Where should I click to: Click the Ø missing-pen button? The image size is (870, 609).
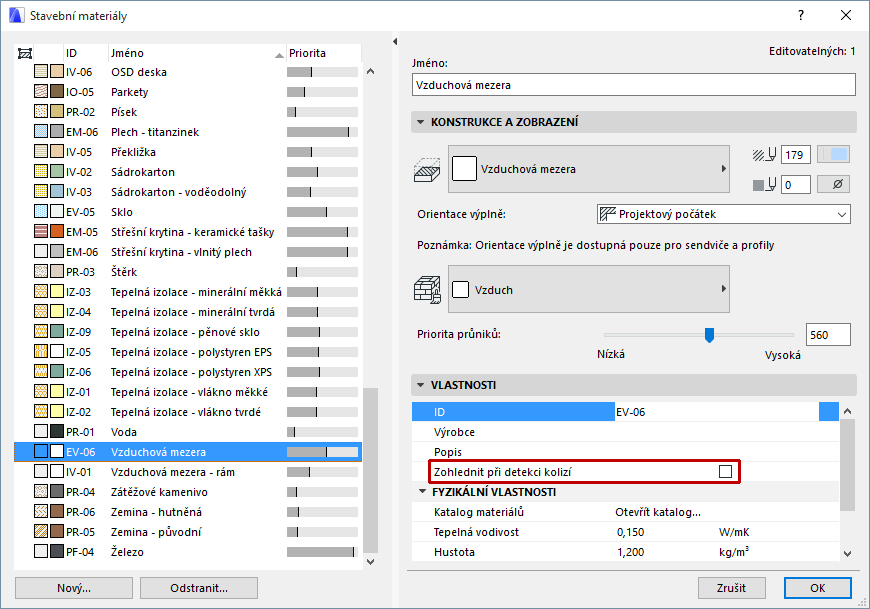835,183
